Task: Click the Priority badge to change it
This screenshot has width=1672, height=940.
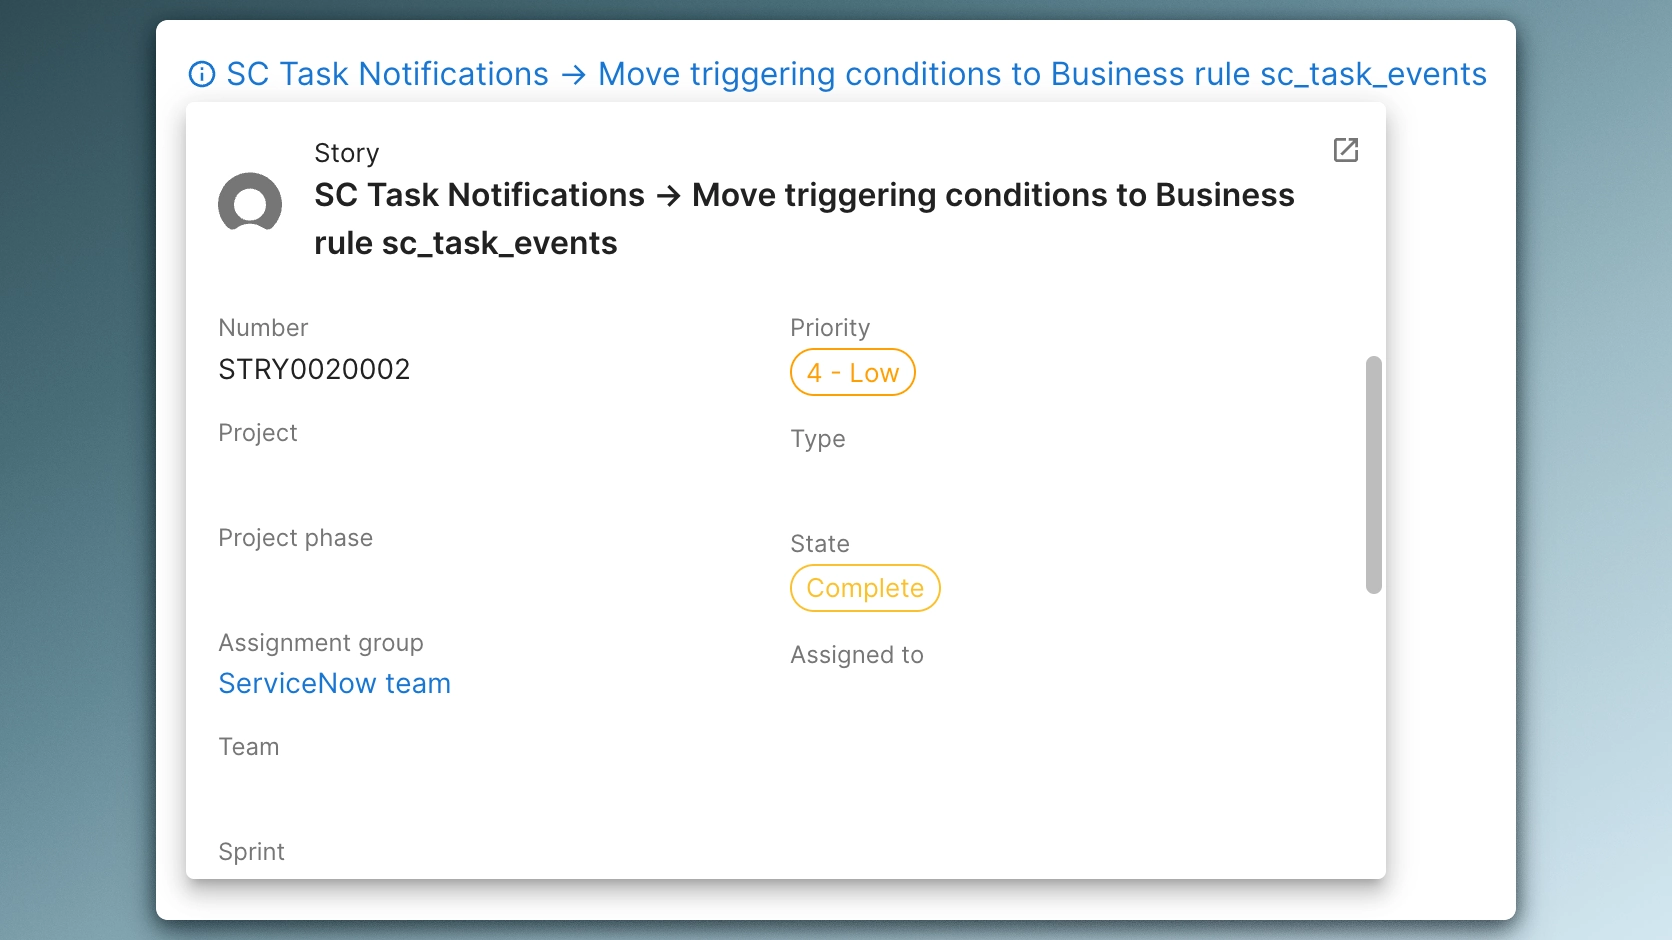Action: (852, 372)
